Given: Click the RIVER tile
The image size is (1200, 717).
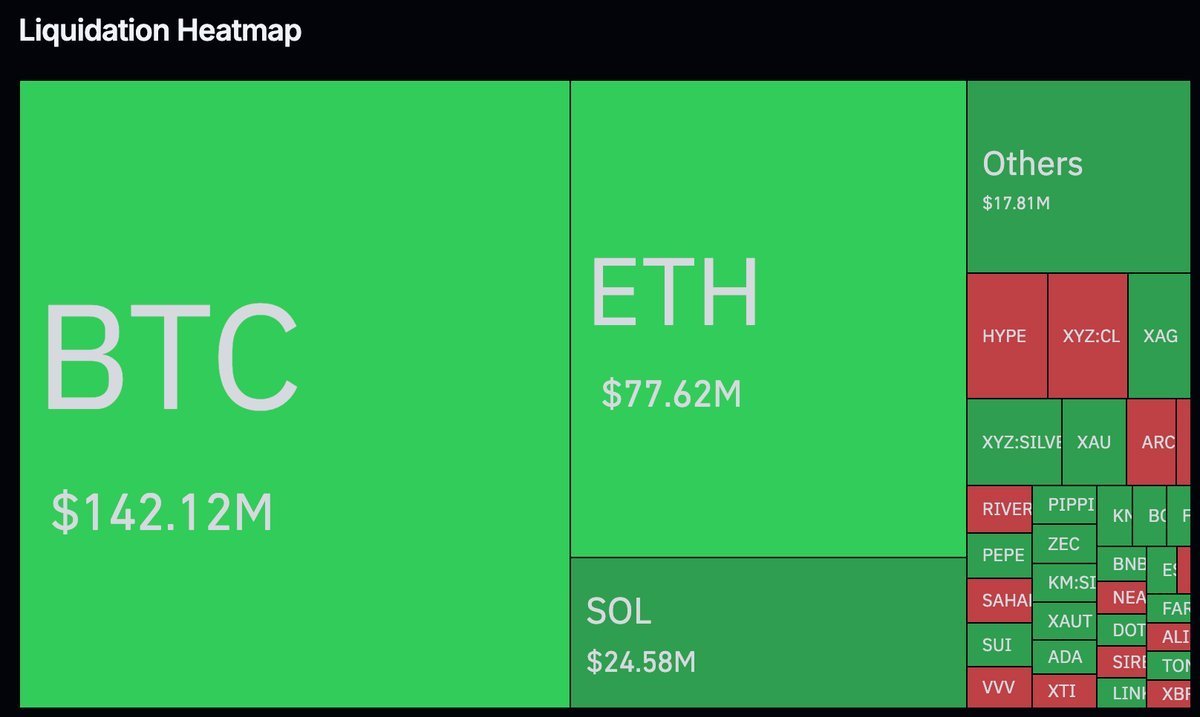Looking at the screenshot, I should pyautogui.click(x=999, y=509).
